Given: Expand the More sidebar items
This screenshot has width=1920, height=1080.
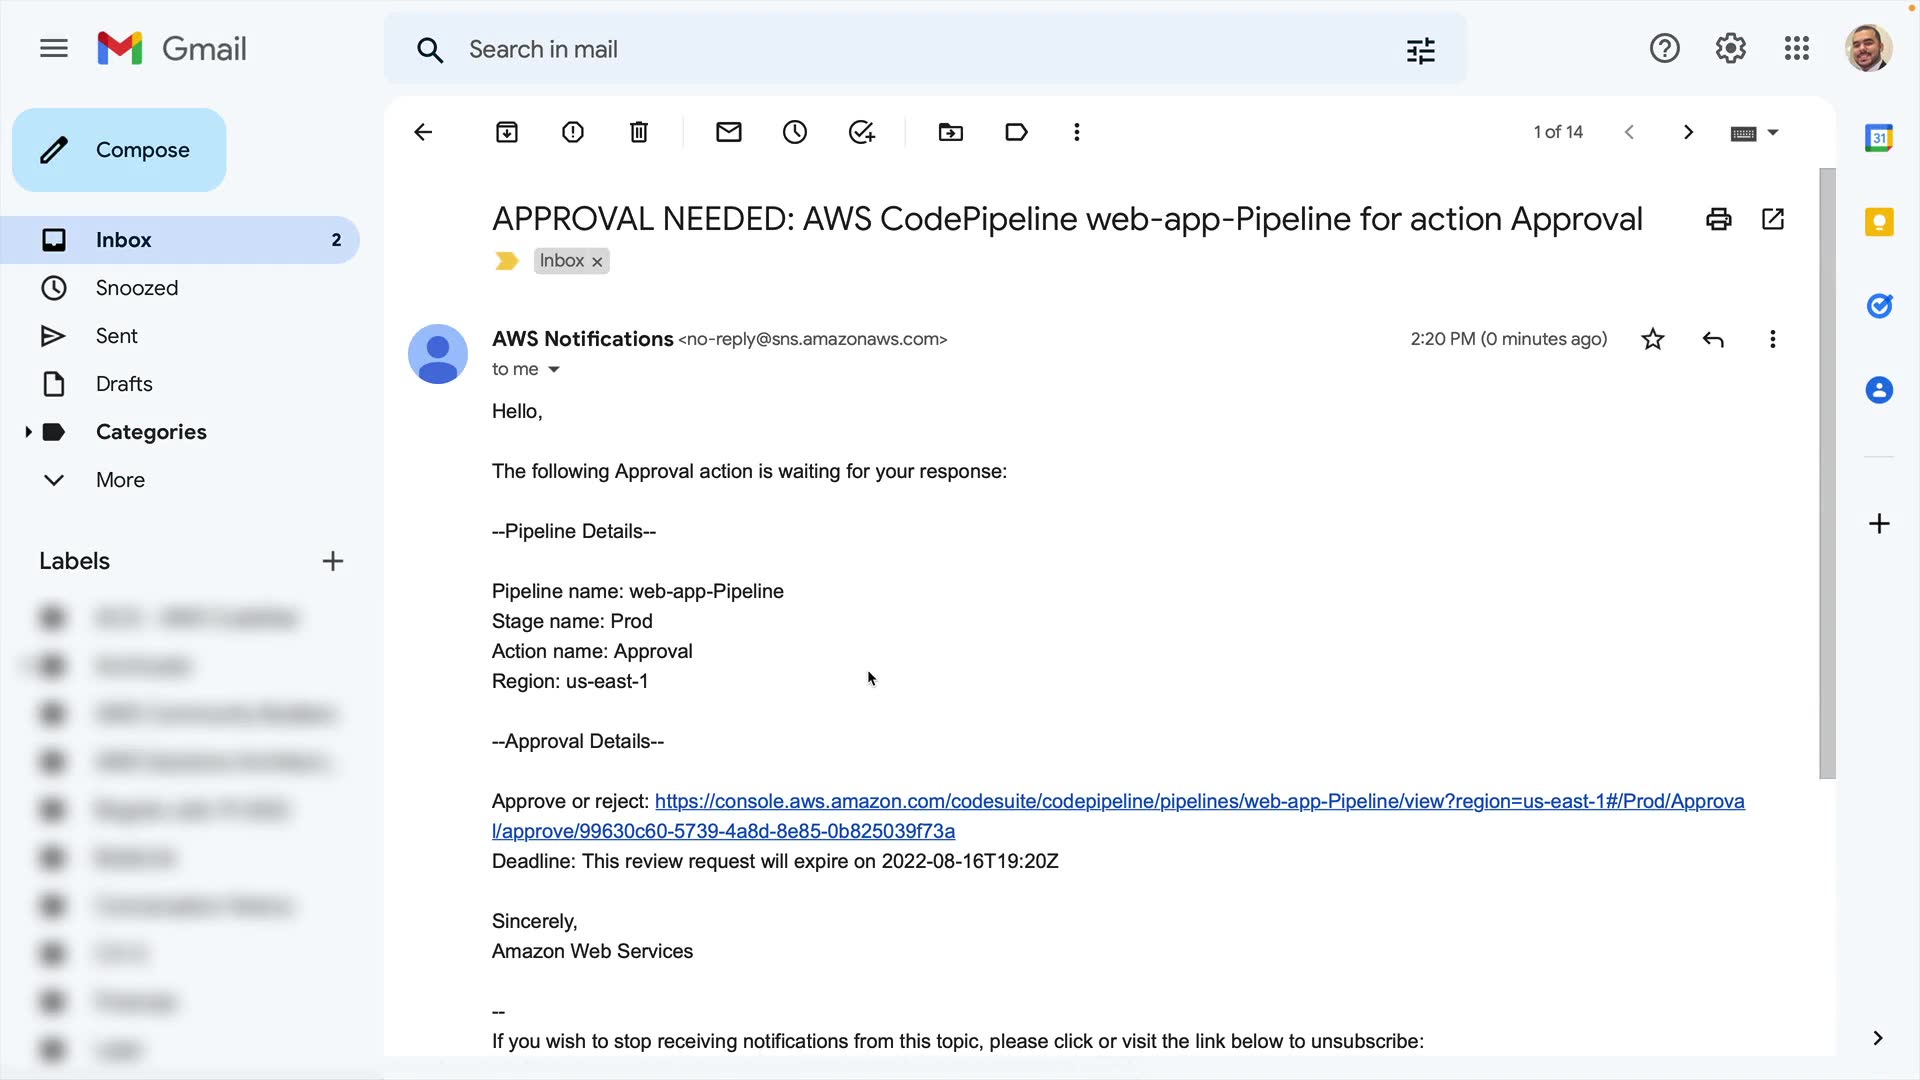Looking at the screenshot, I should pyautogui.click(x=120, y=480).
